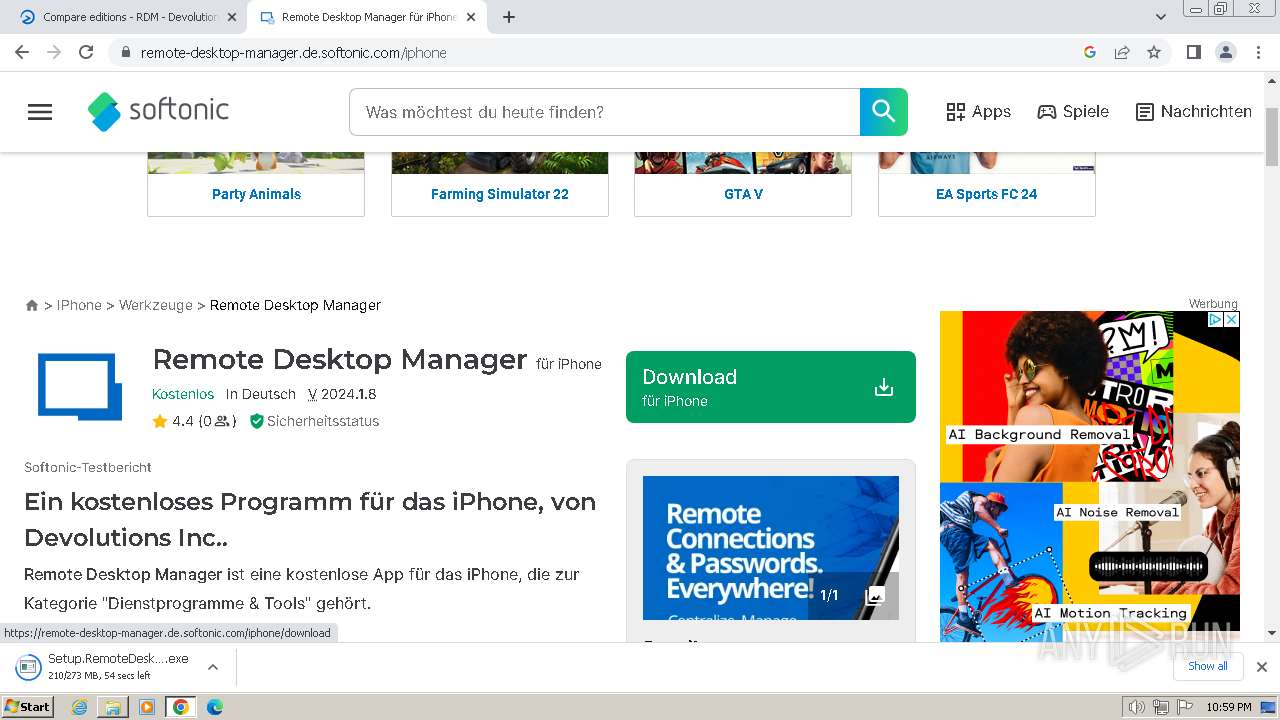Open the Windows Start menu
This screenshot has width=1280, height=720.
[28, 706]
